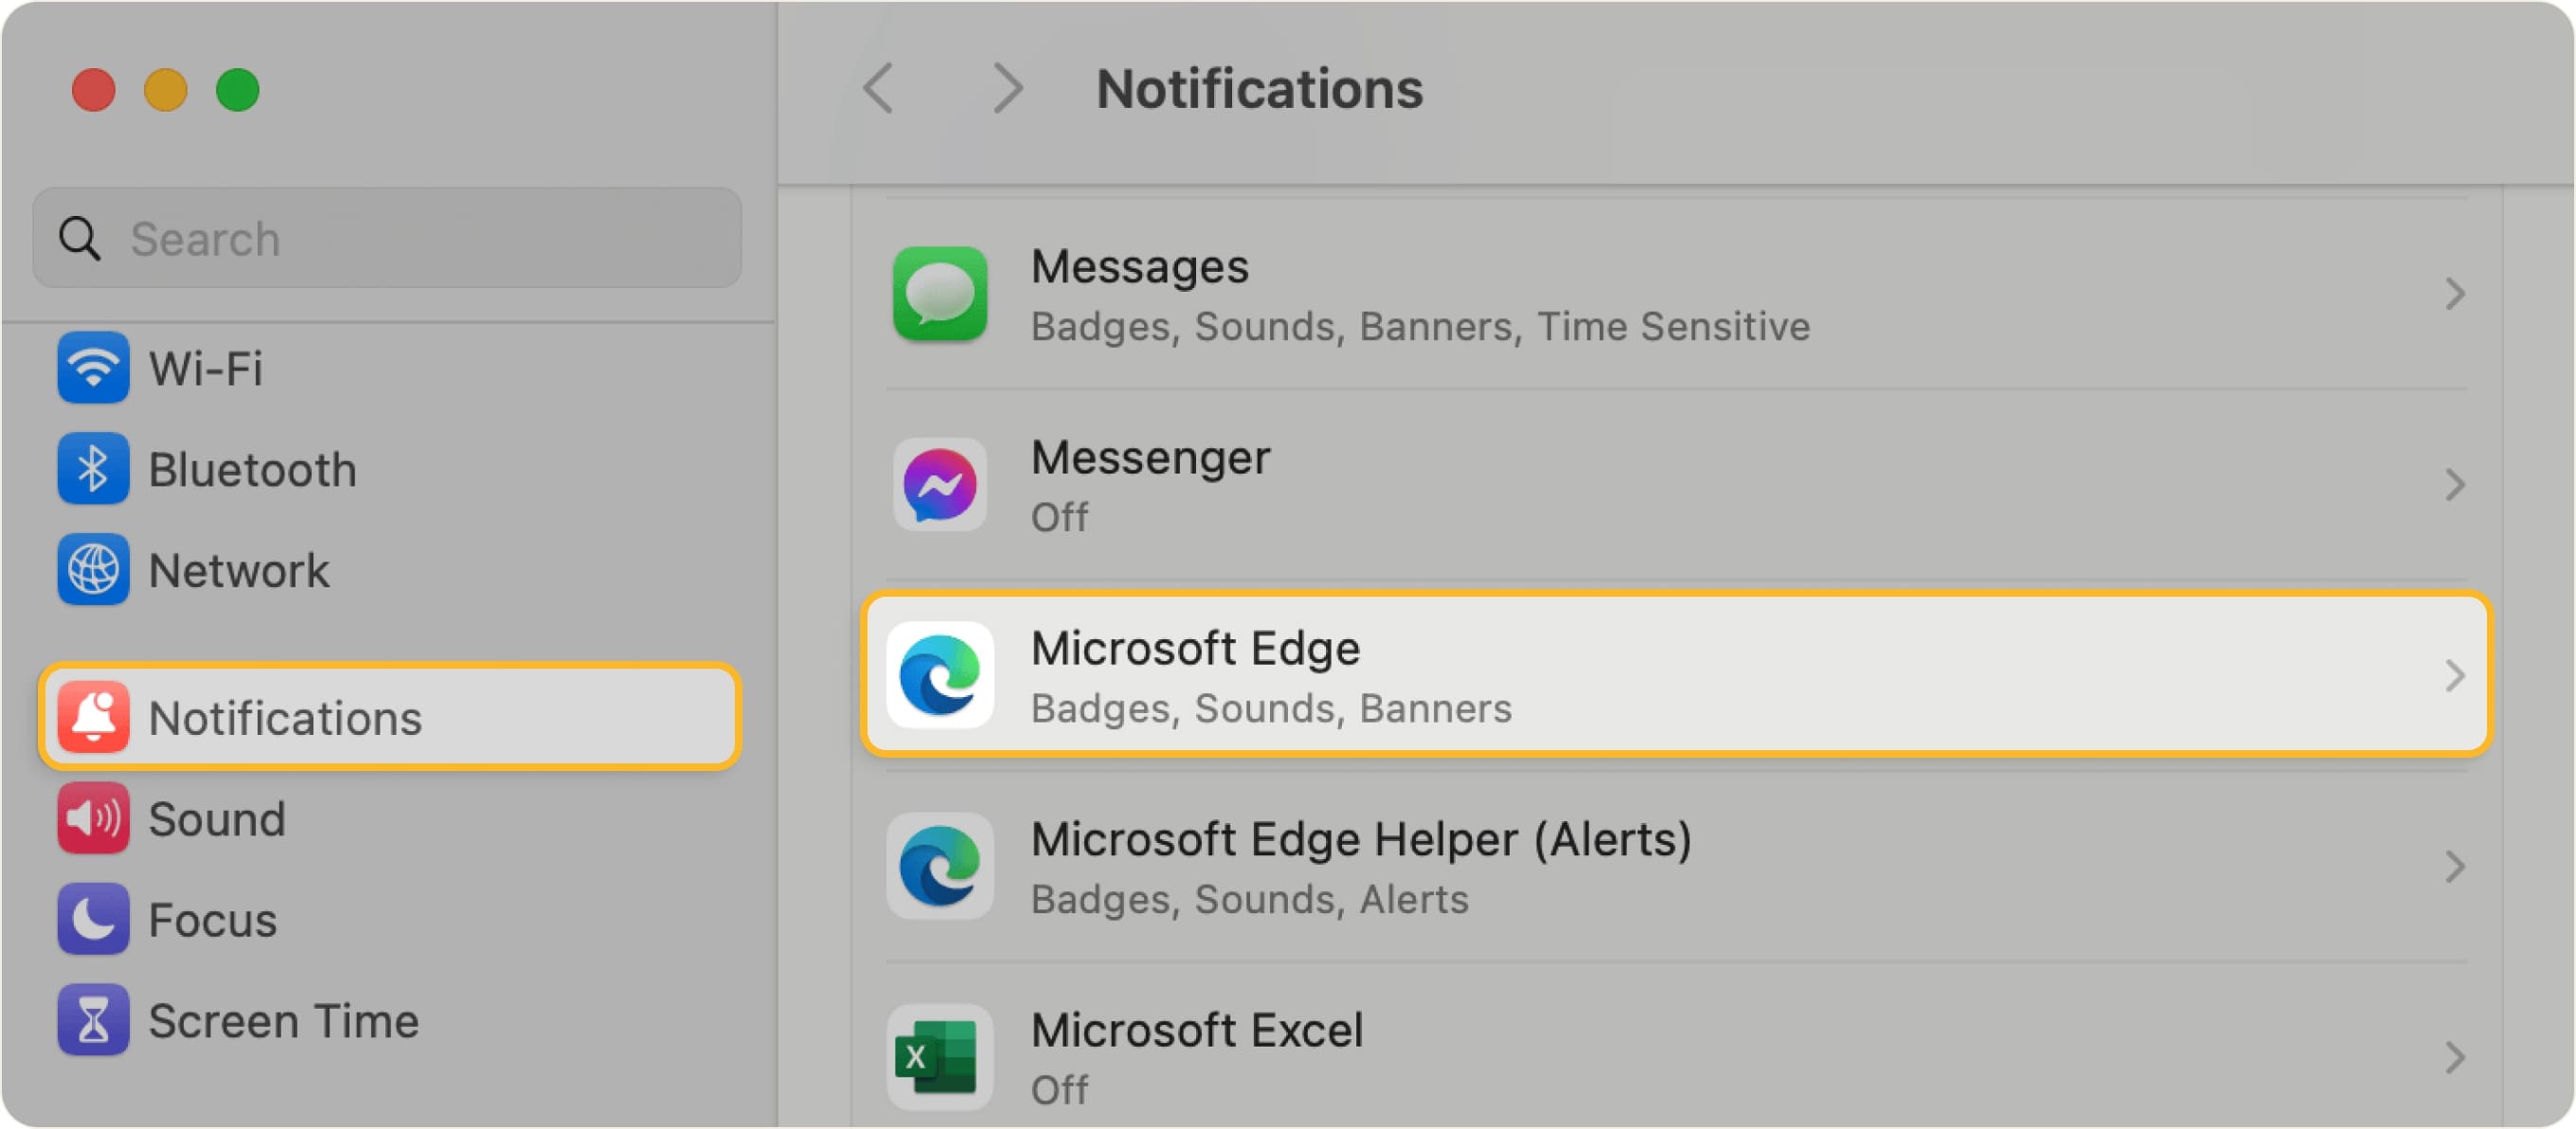Expand Microsoft Edge notification settings
2576x1129 pixels.
click(2456, 676)
